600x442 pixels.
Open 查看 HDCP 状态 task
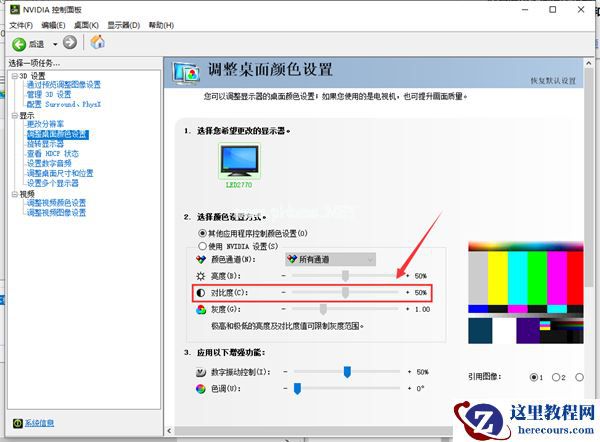coord(53,154)
